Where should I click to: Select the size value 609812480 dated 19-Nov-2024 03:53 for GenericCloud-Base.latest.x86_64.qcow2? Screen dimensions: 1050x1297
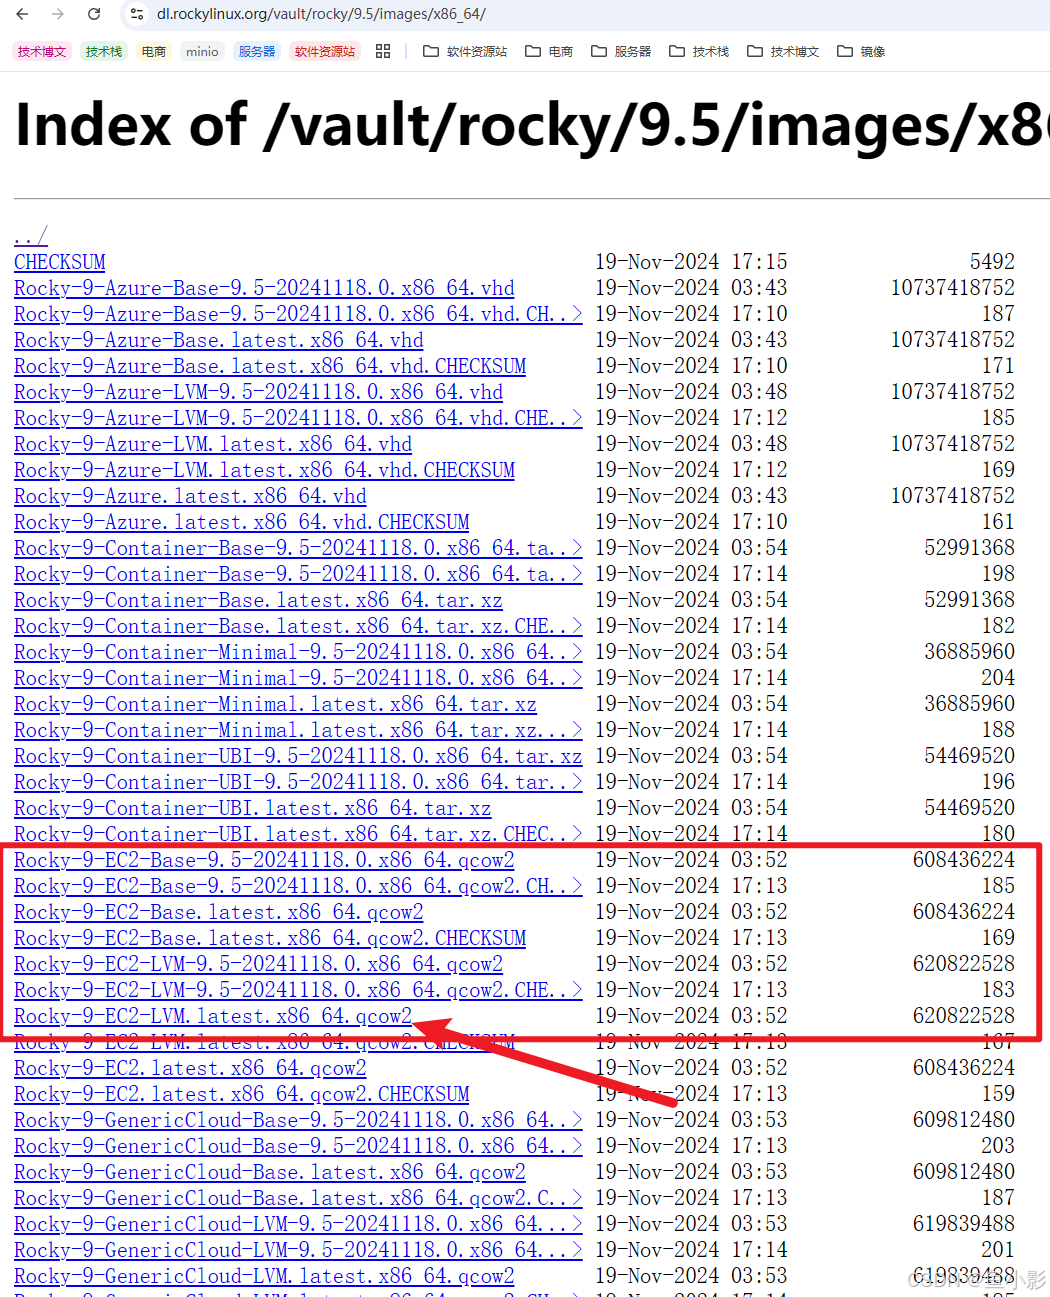[x=964, y=1172]
